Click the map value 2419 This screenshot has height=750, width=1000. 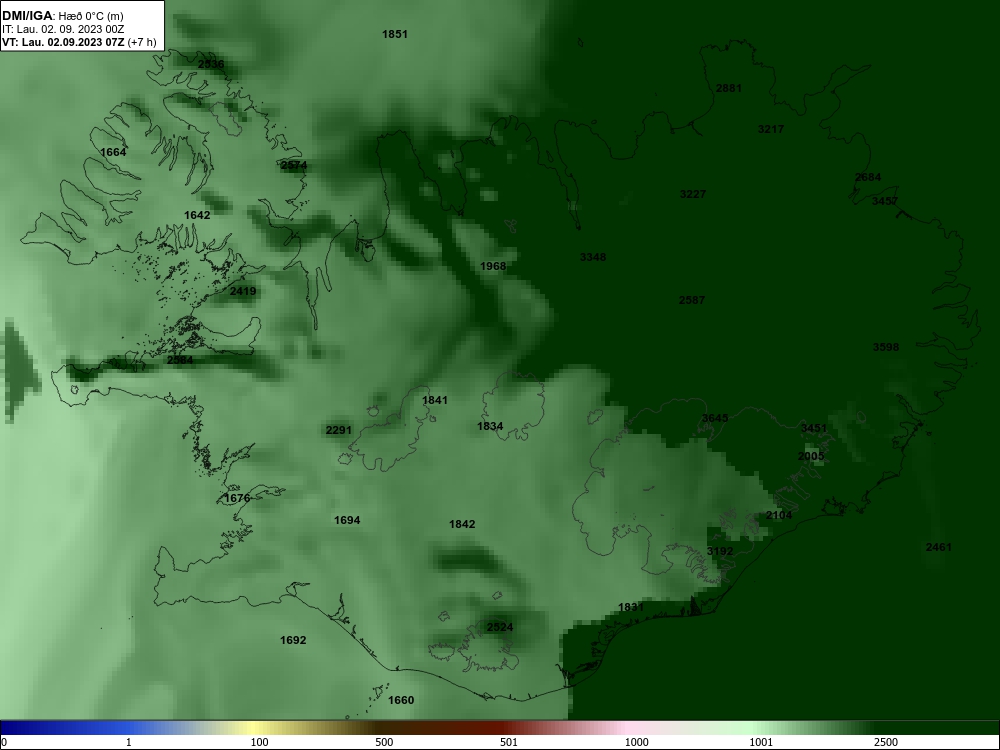[x=243, y=291]
